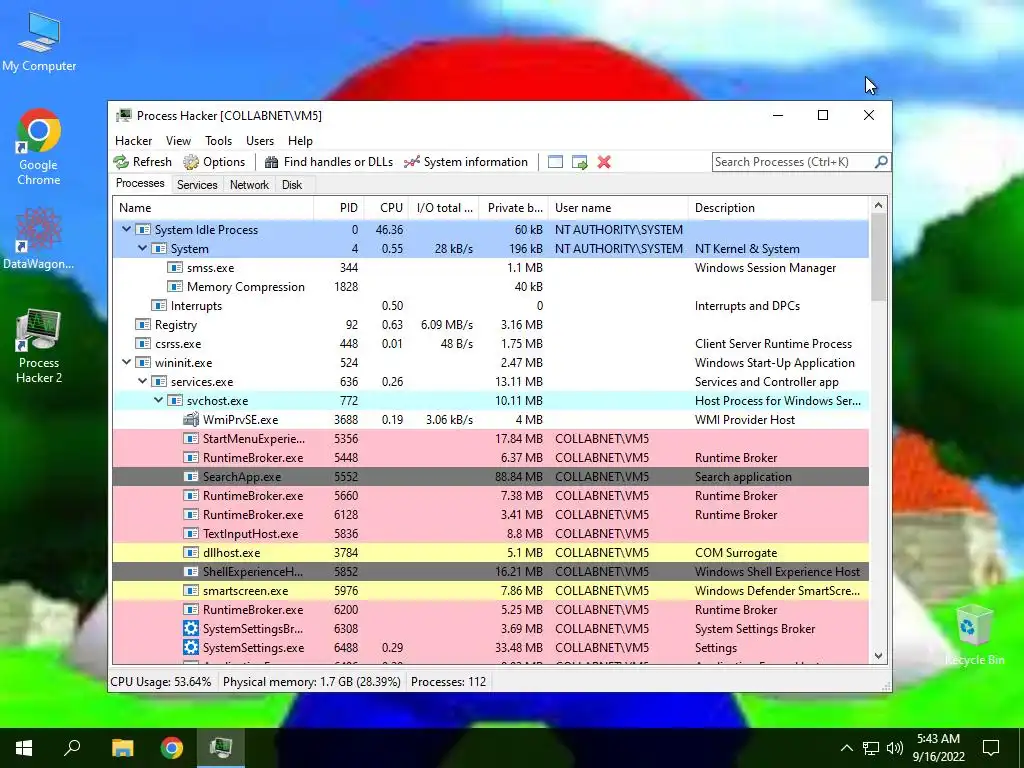Open the Help menu

pyautogui.click(x=300, y=141)
